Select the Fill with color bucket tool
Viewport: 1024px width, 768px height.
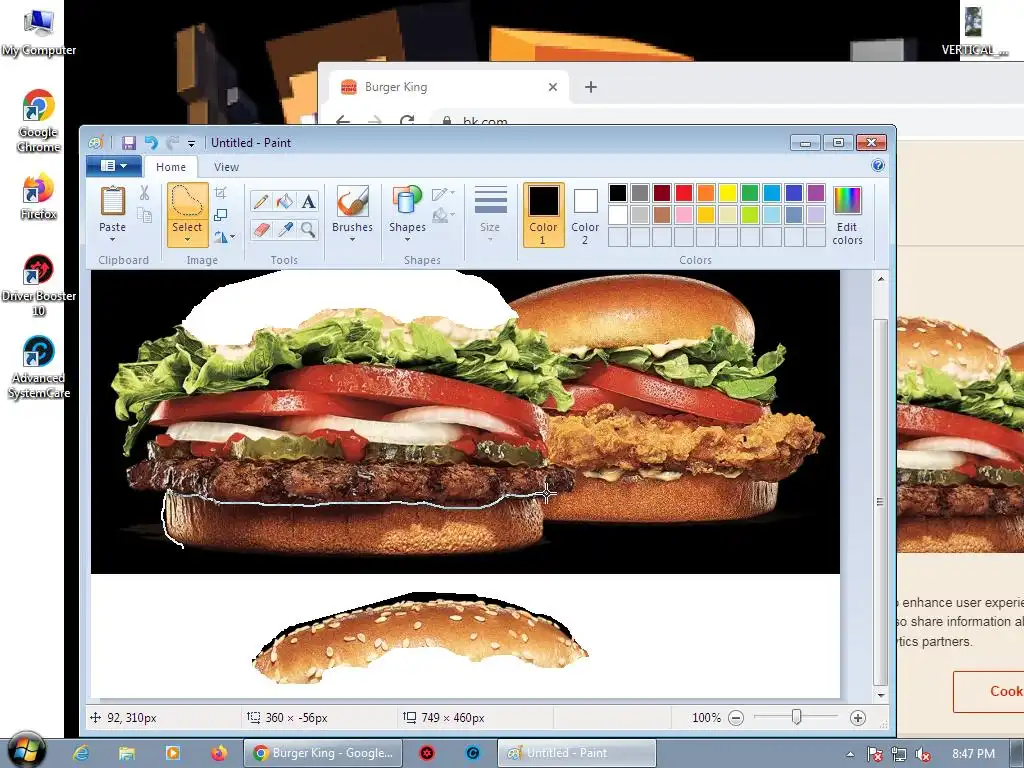(x=285, y=201)
